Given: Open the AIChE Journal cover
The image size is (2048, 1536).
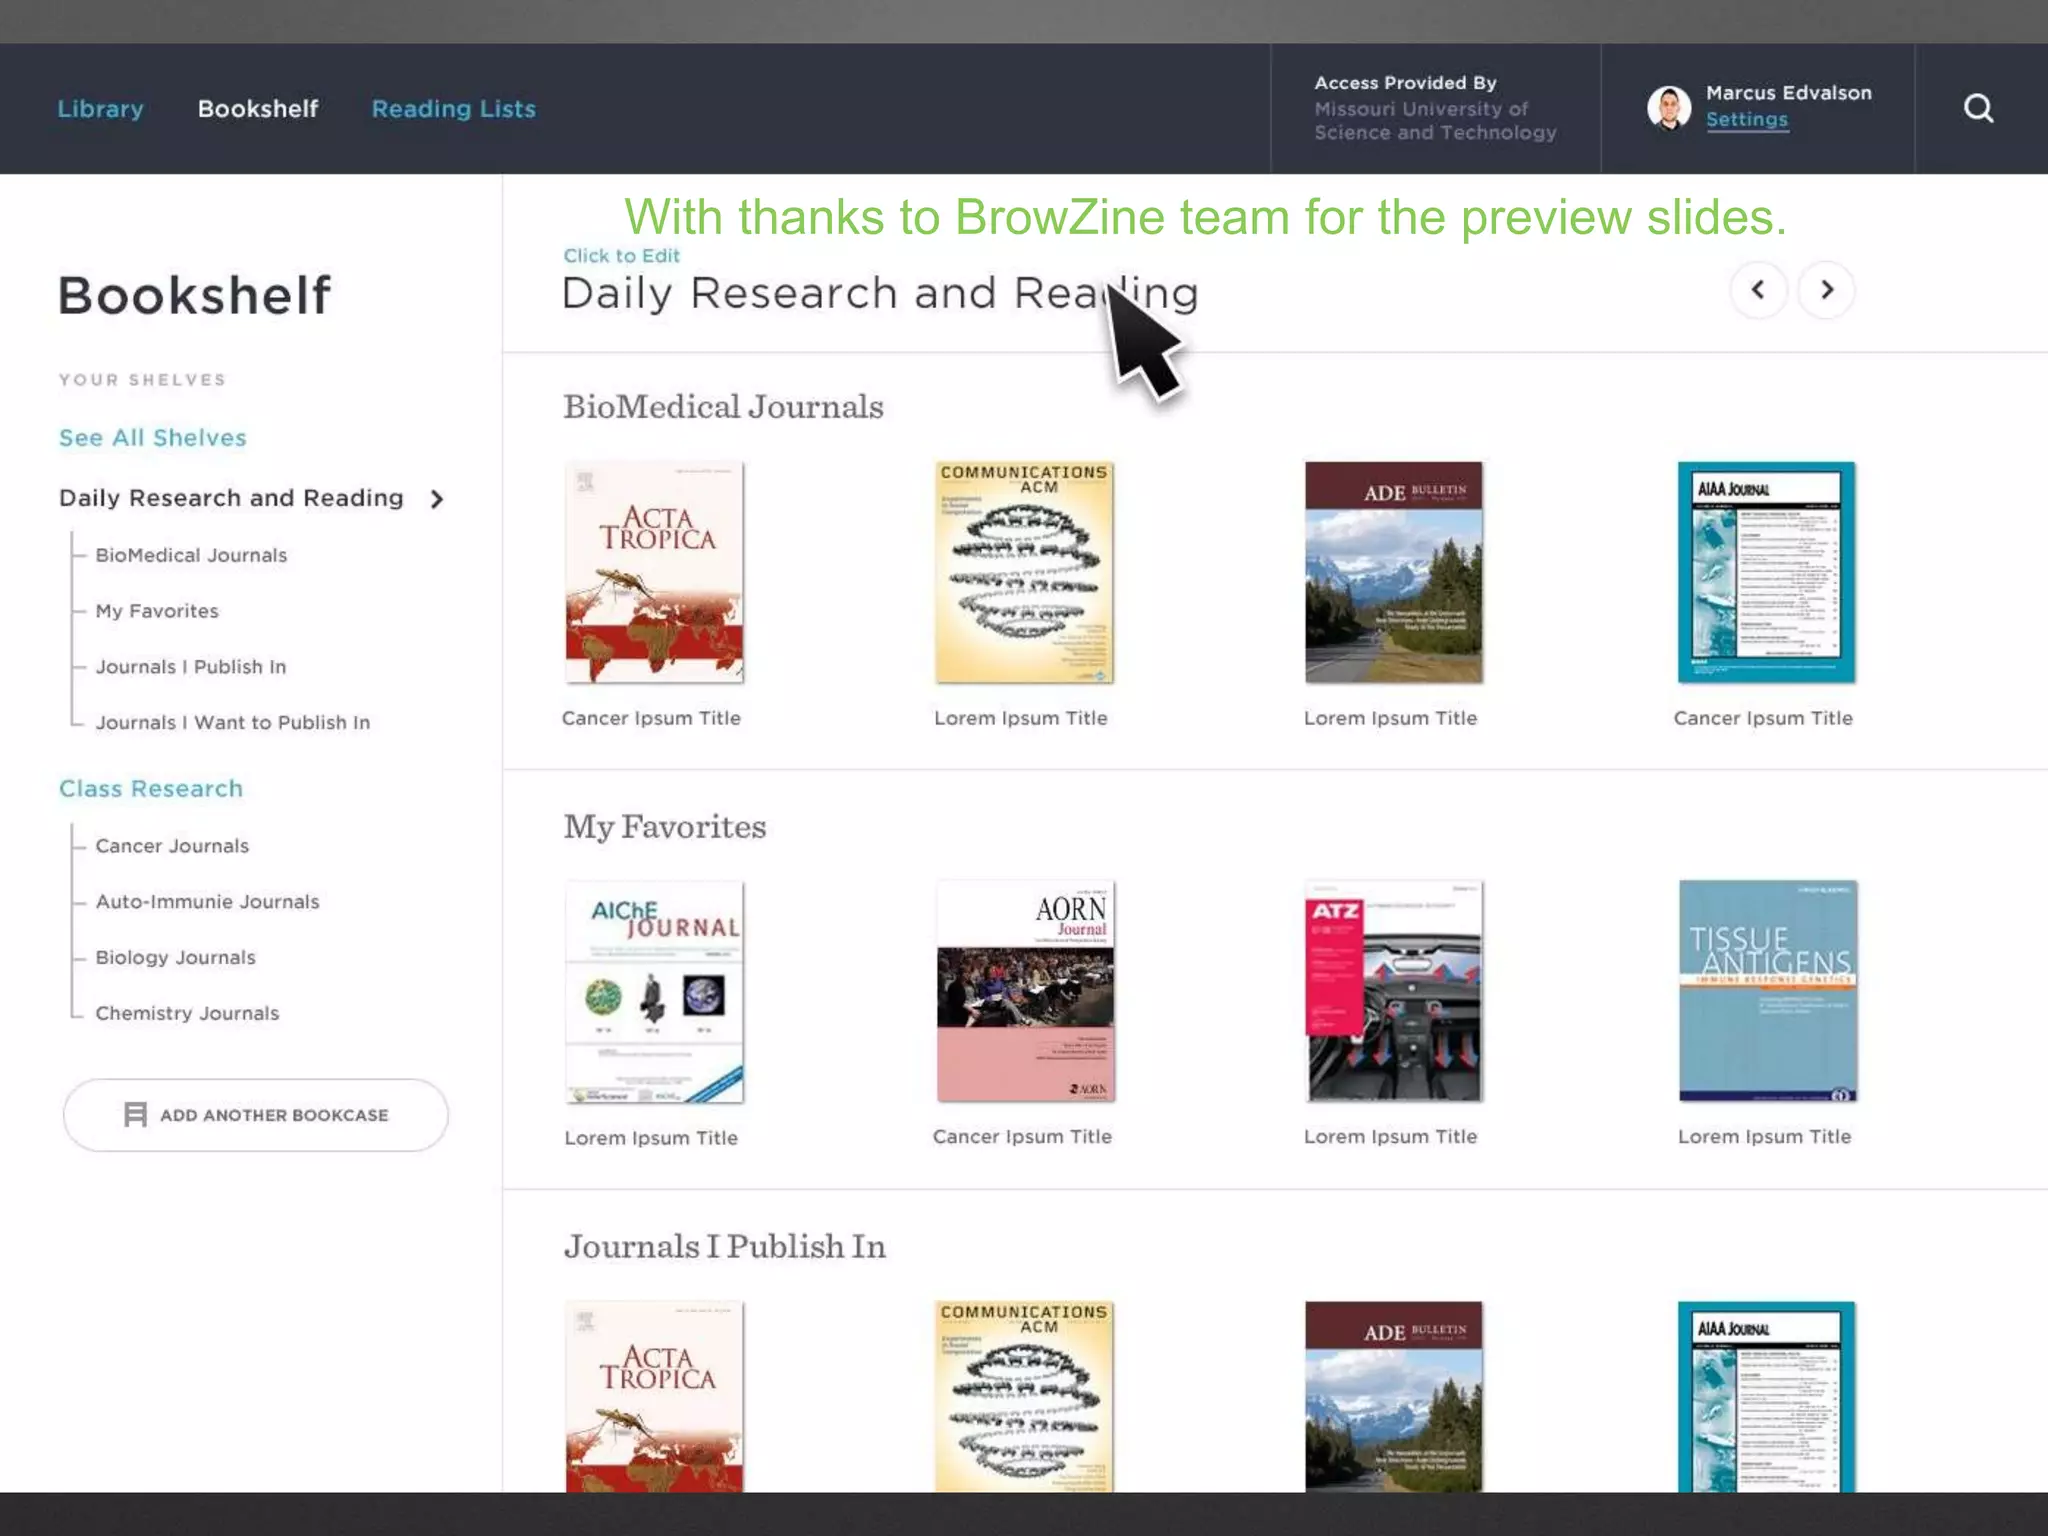Looking at the screenshot, I should tap(654, 991).
